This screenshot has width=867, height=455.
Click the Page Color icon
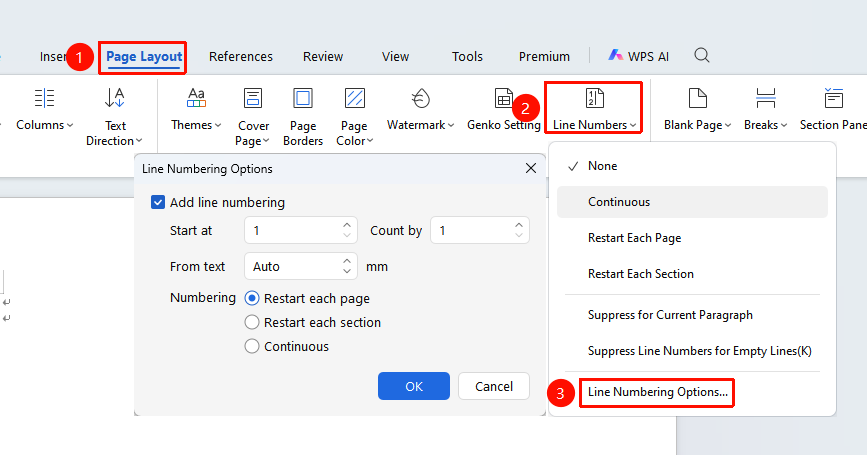click(x=354, y=98)
